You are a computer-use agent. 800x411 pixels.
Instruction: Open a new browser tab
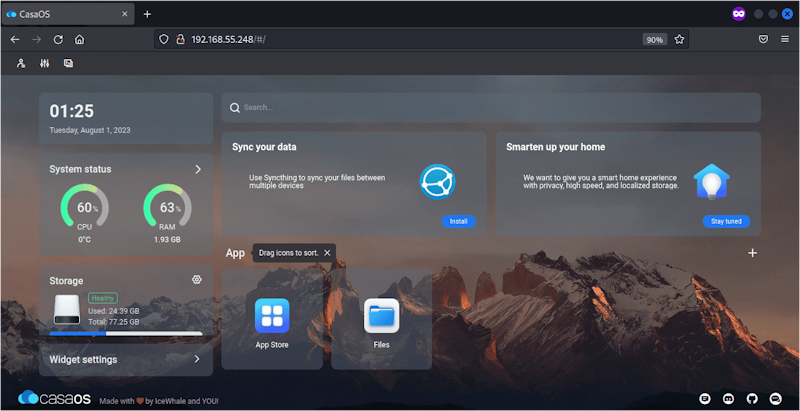click(x=147, y=14)
